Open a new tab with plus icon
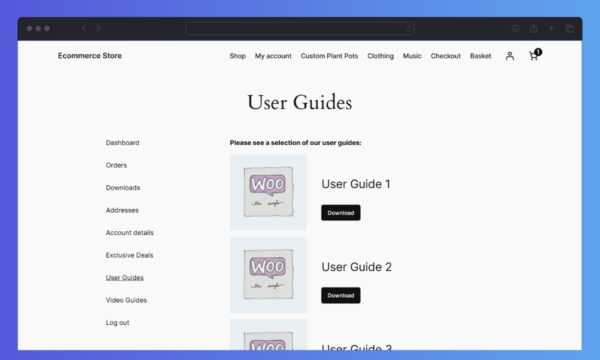The image size is (600, 360). coord(551,29)
